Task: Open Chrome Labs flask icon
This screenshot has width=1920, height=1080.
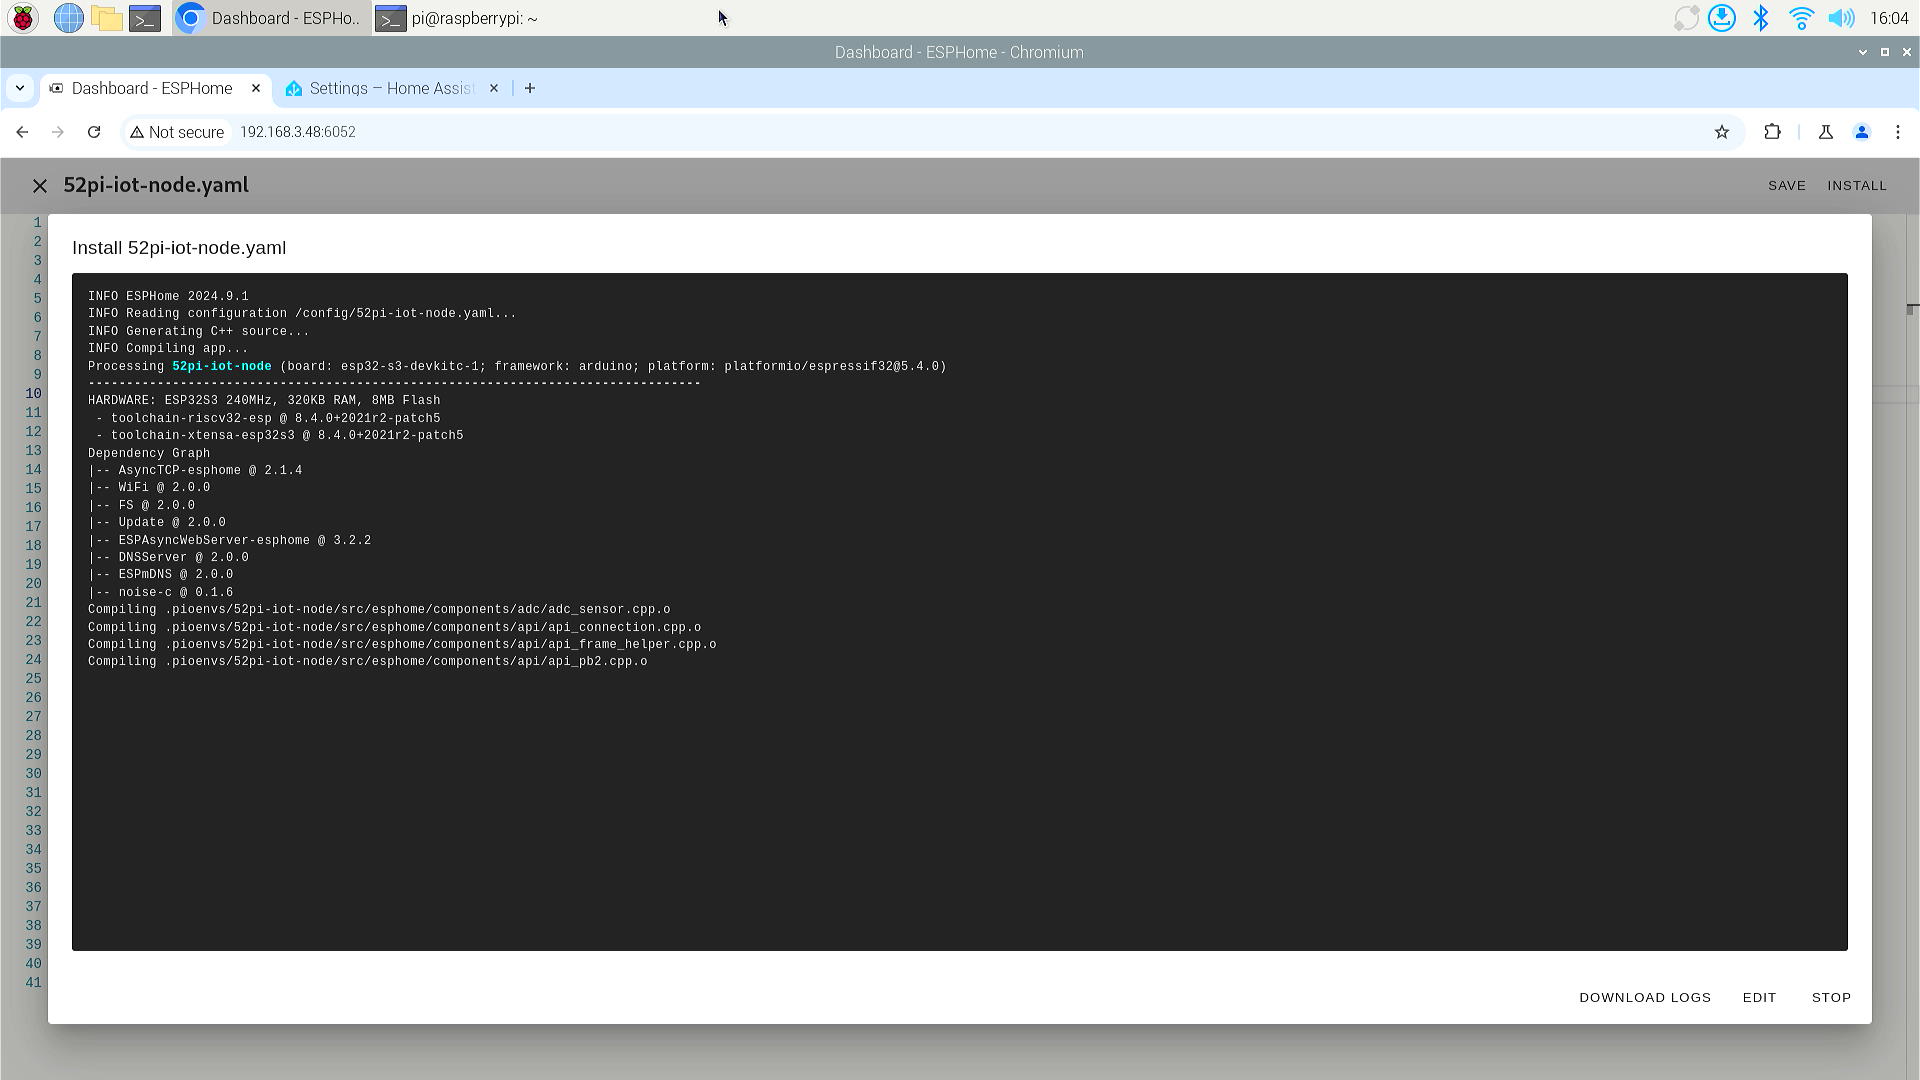Action: point(1826,132)
